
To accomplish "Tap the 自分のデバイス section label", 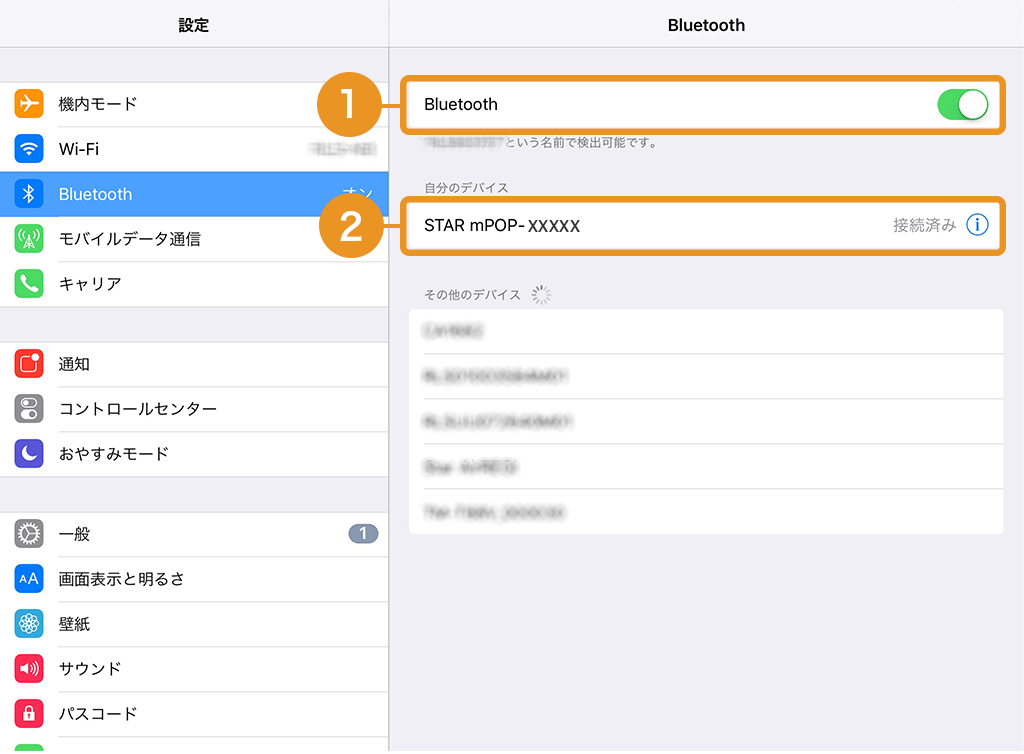I will pos(466,188).
